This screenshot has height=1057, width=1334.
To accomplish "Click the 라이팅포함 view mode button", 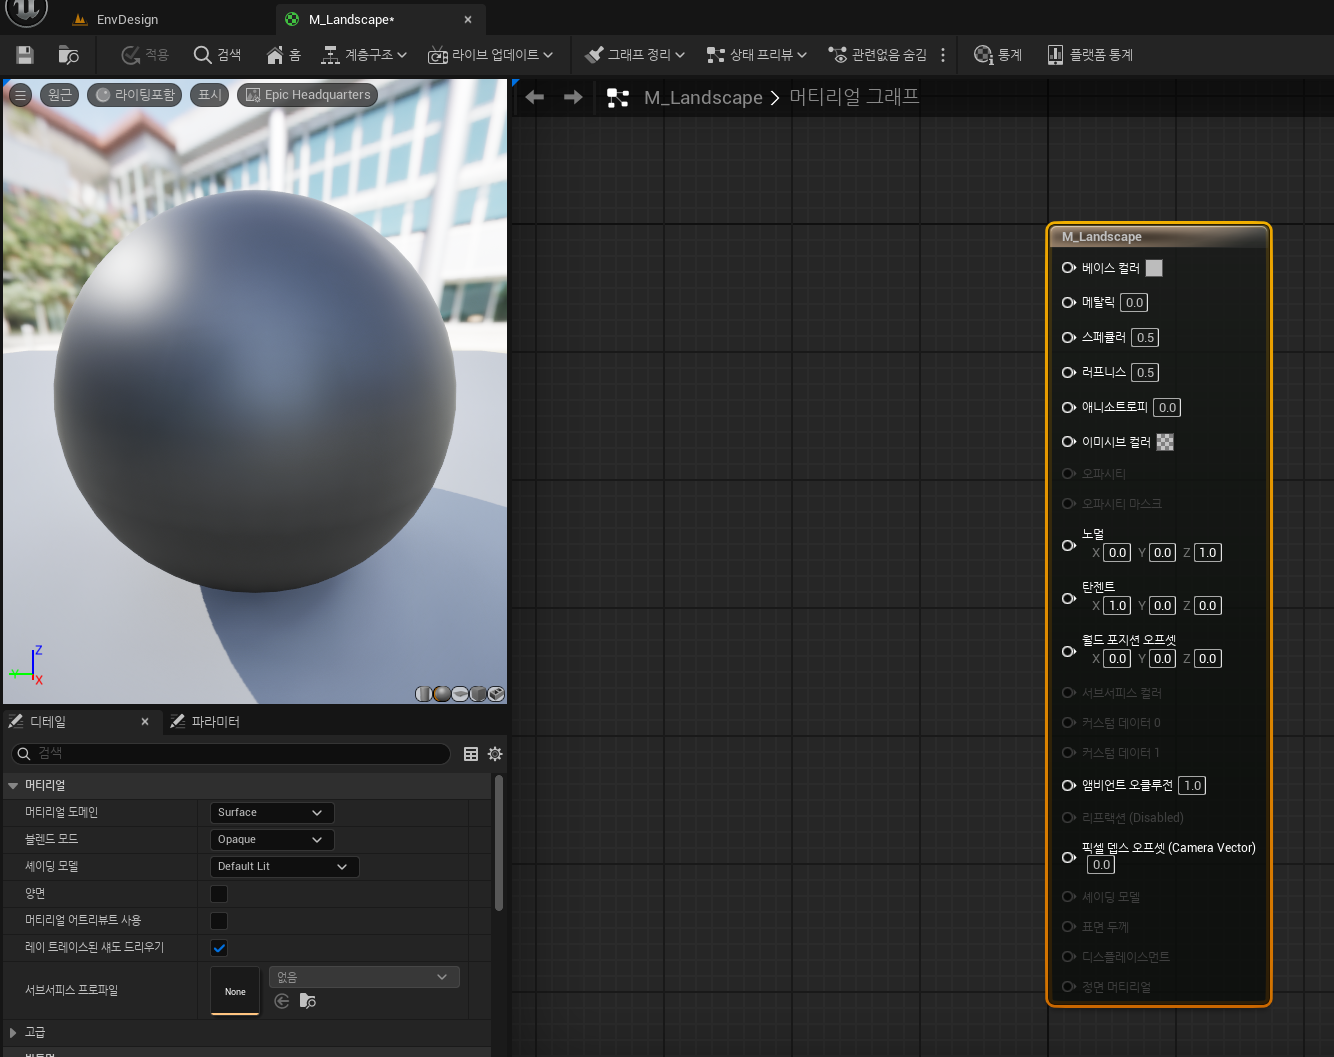I will coord(135,95).
